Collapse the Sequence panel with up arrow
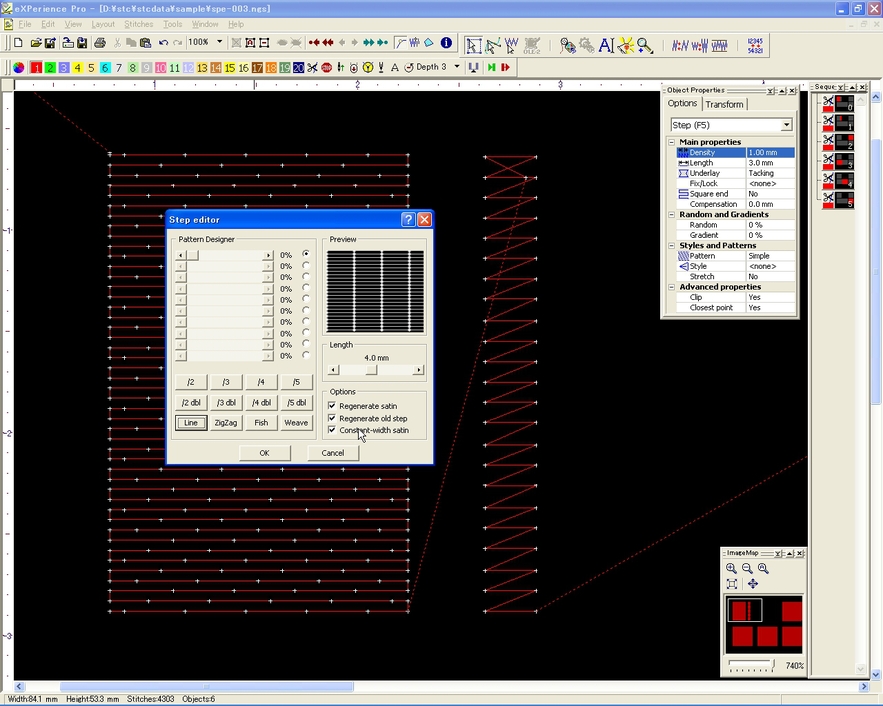Viewport: 883px width, 706px height. [x=852, y=87]
